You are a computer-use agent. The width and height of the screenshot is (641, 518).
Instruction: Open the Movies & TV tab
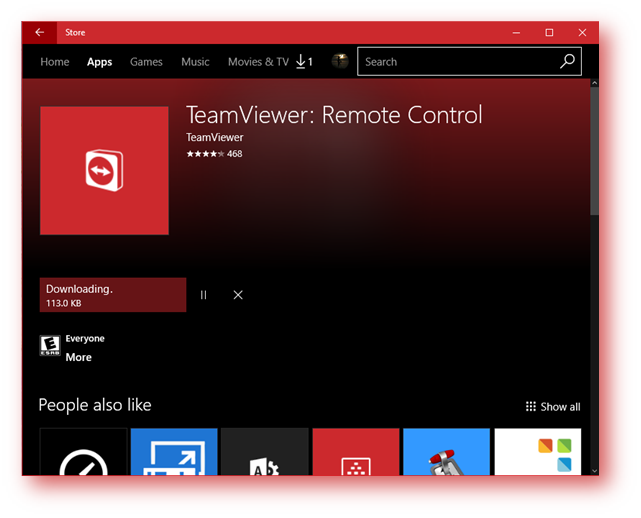click(258, 62)
